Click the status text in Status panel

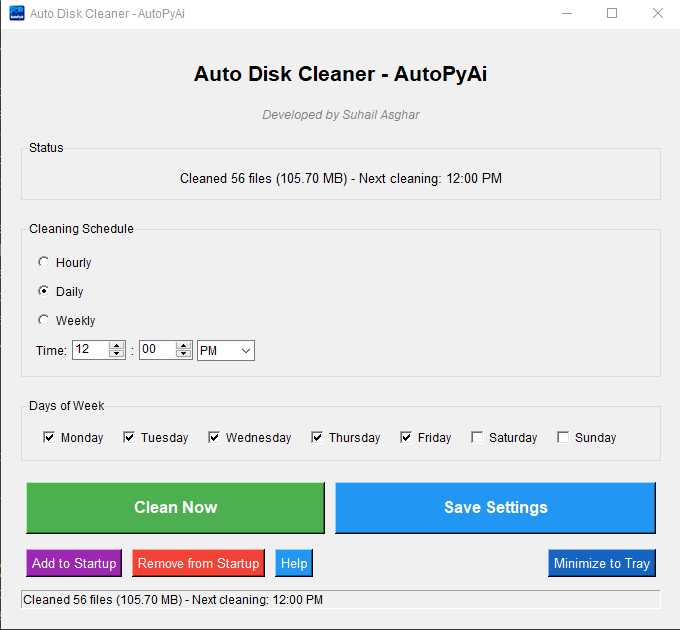coord(341,179)
